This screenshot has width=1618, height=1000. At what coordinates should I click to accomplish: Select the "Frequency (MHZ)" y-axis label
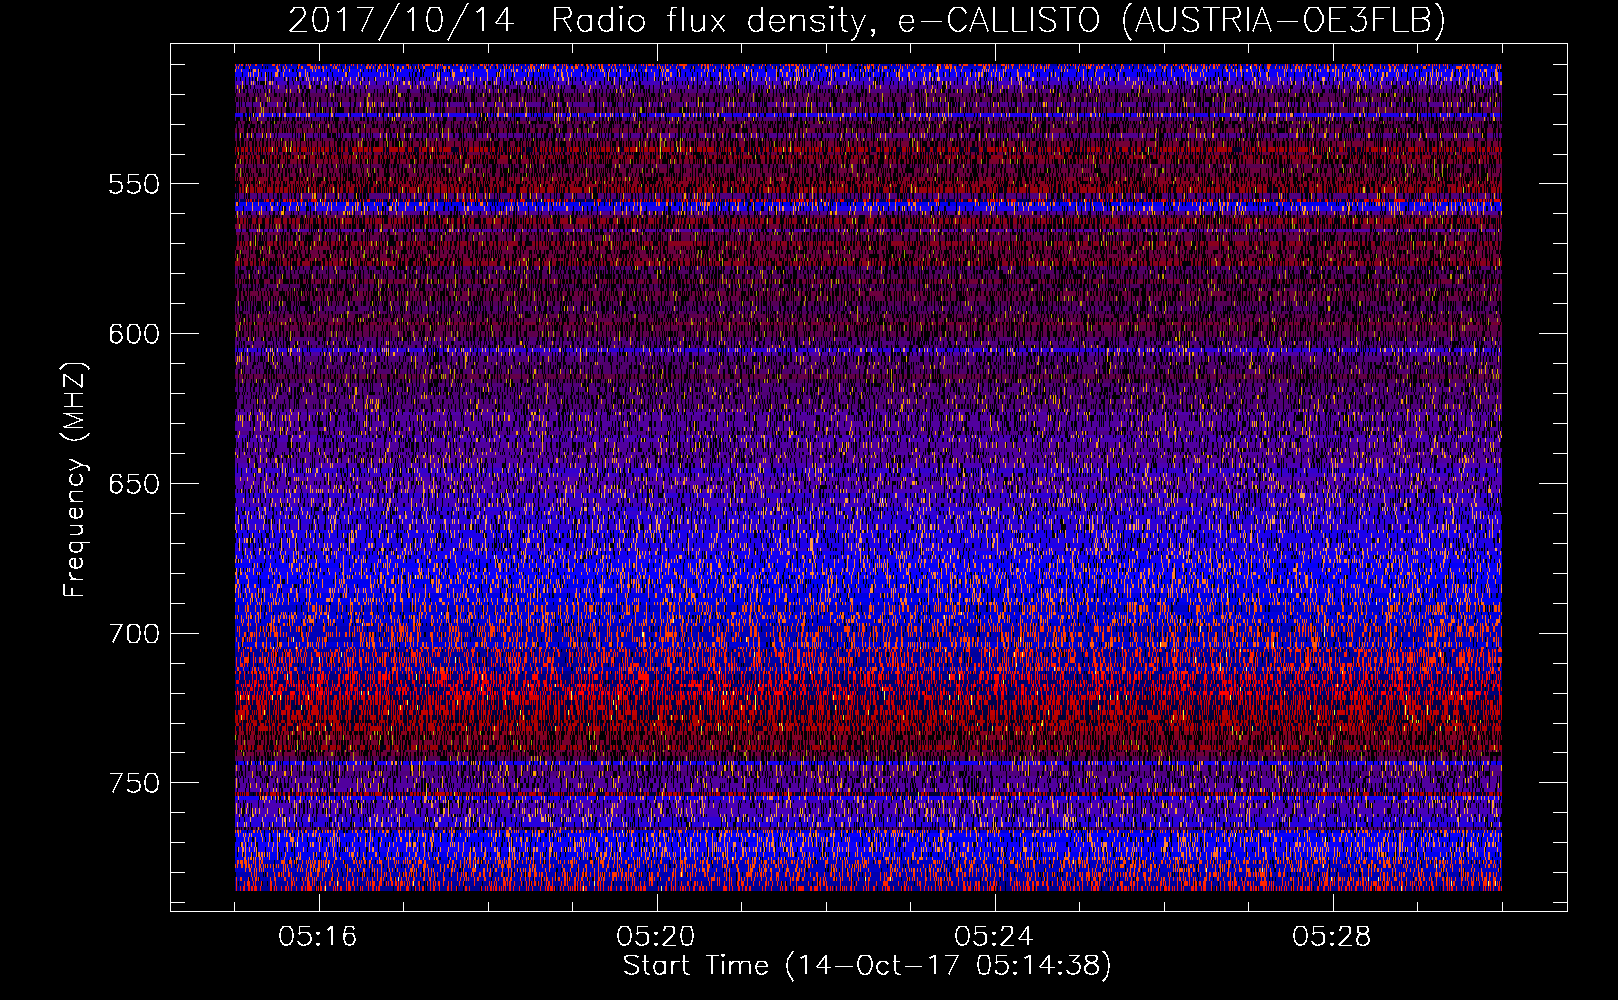point(75,479)
